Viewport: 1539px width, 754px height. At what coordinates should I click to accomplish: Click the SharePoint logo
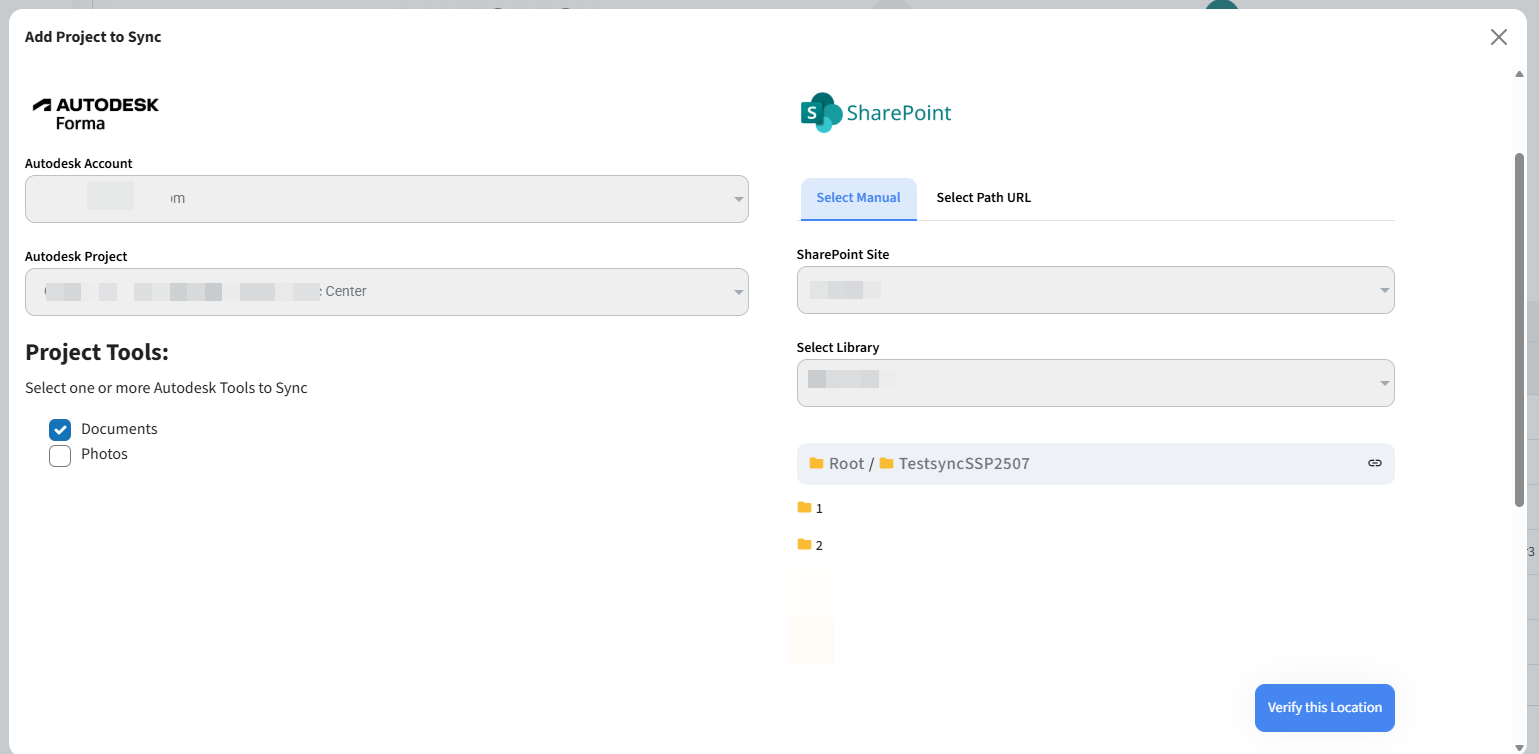click(x=876, y=113)
